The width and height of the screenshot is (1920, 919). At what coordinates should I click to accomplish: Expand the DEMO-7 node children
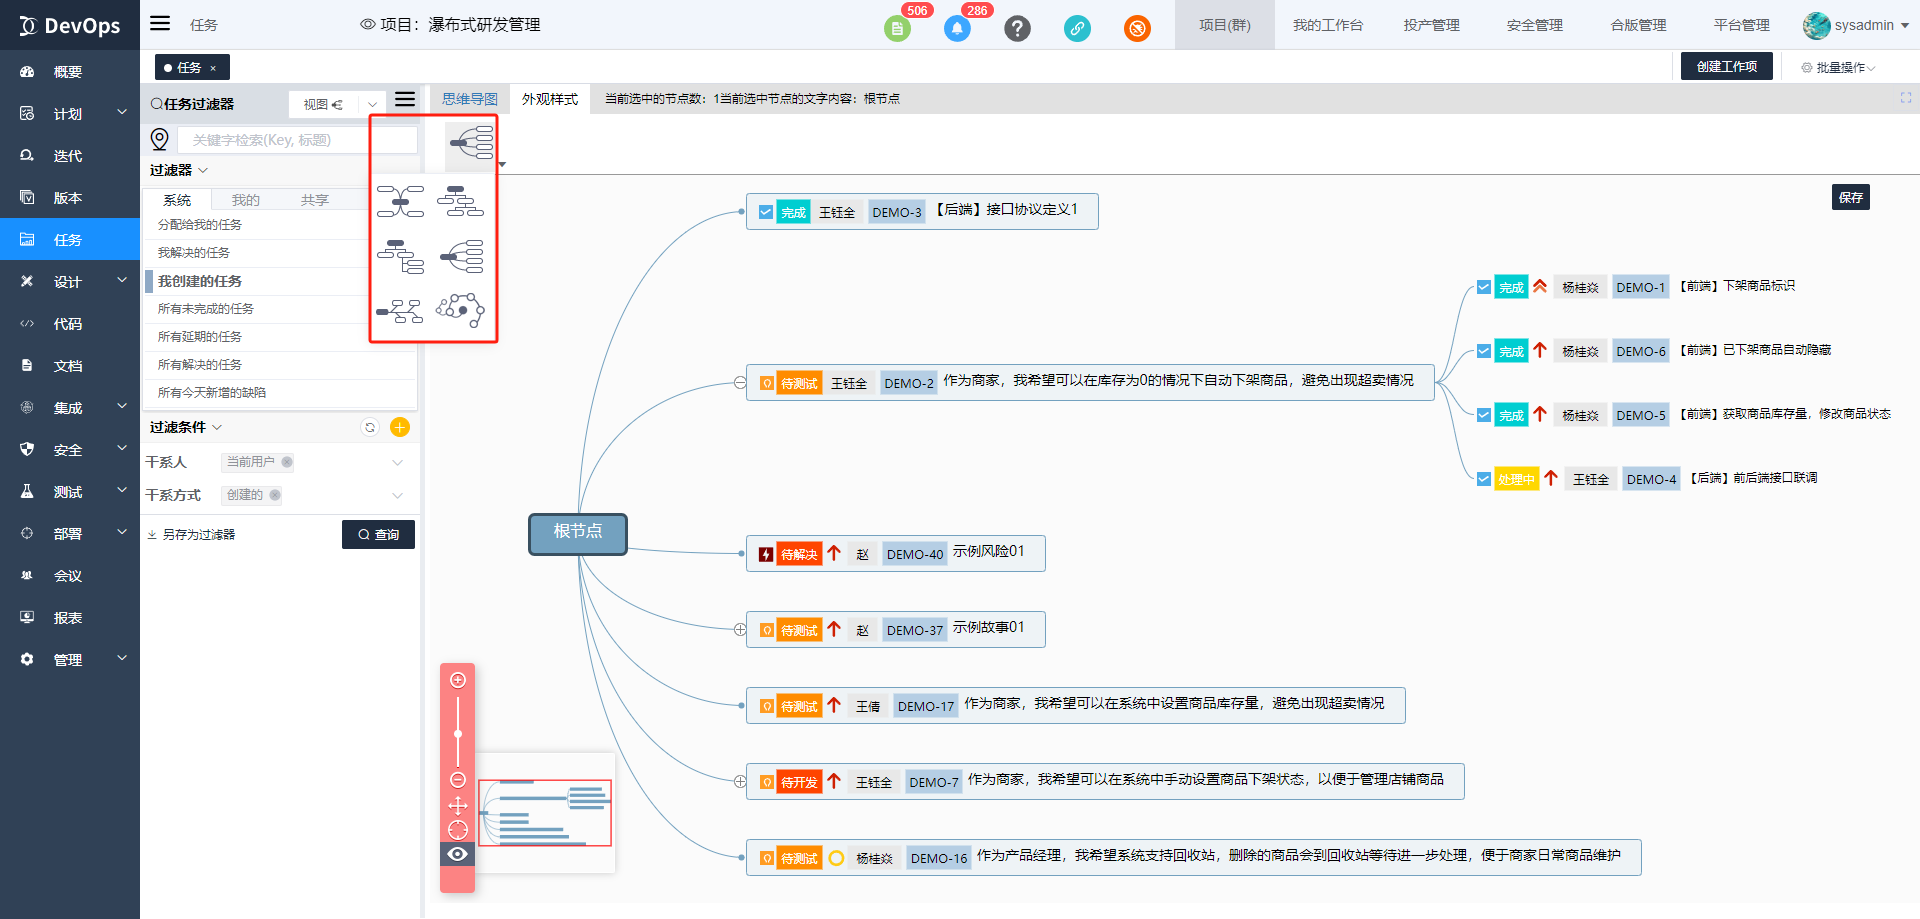pyautogui.click(x=740, y=782)
